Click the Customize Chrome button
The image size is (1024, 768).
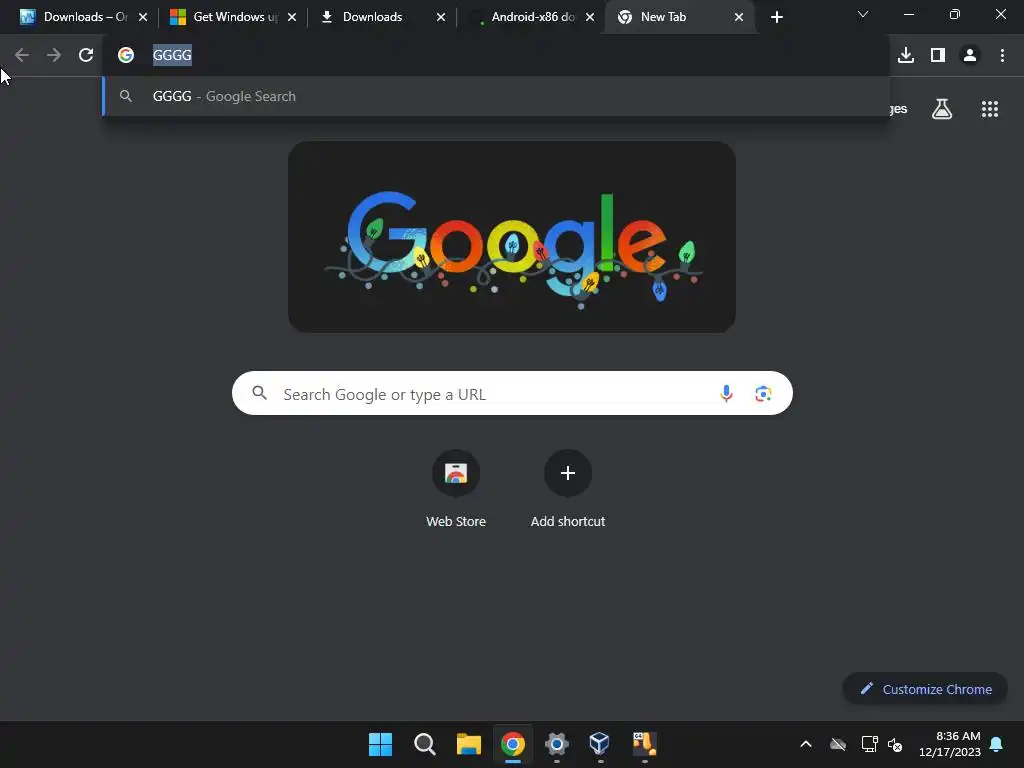(925, 689)
